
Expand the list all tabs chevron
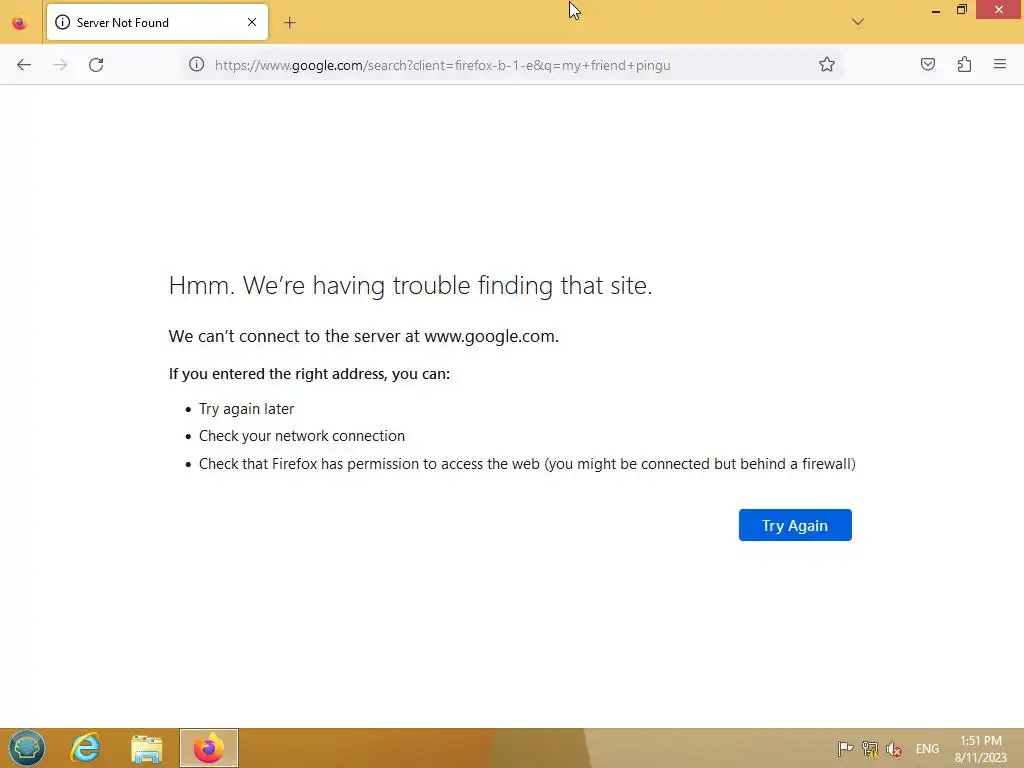click(x=857, y=22)
